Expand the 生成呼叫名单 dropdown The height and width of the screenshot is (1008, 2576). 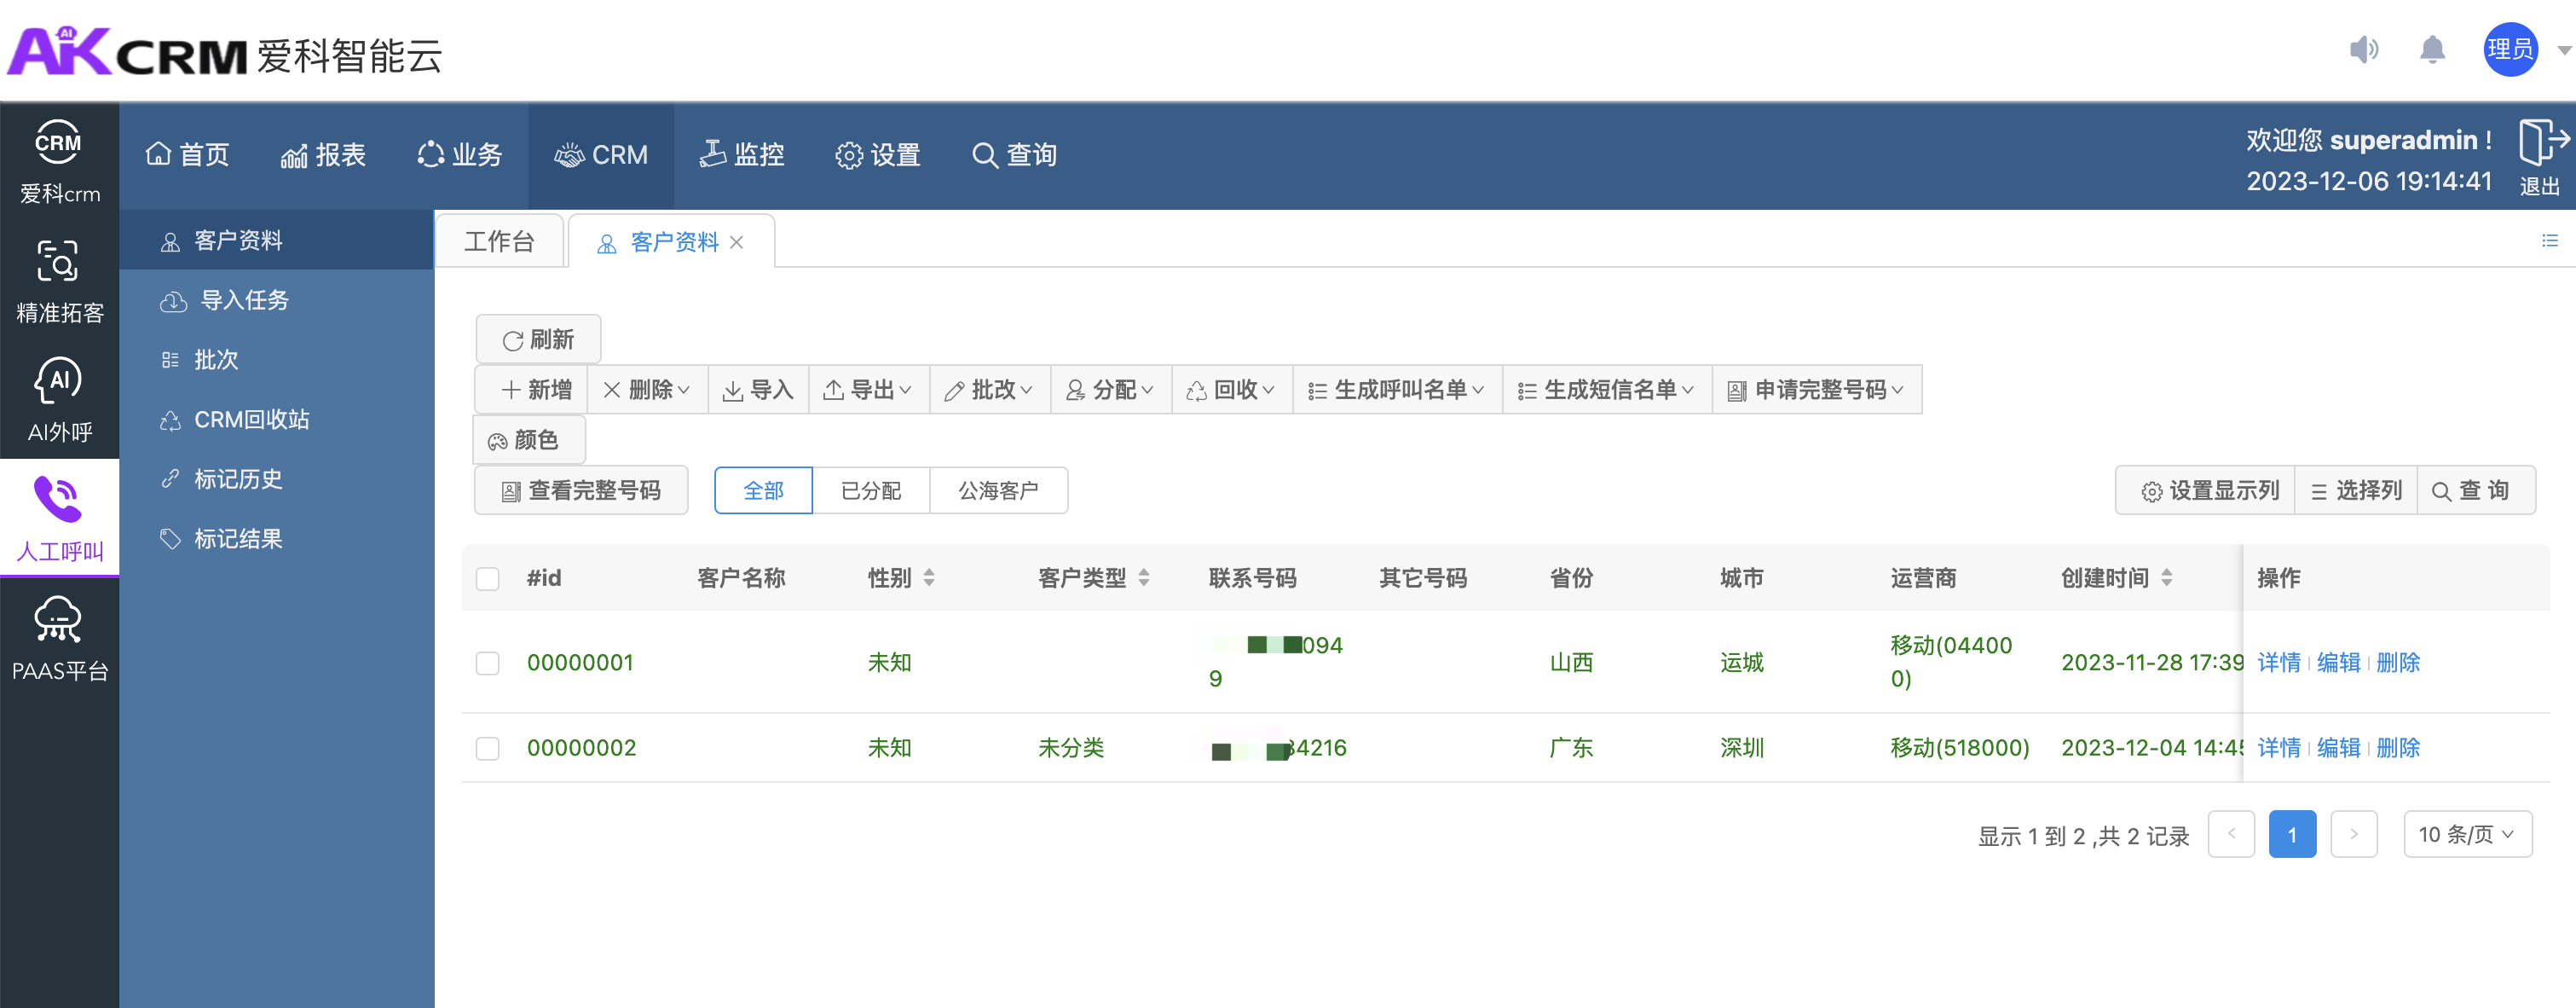1397,390
